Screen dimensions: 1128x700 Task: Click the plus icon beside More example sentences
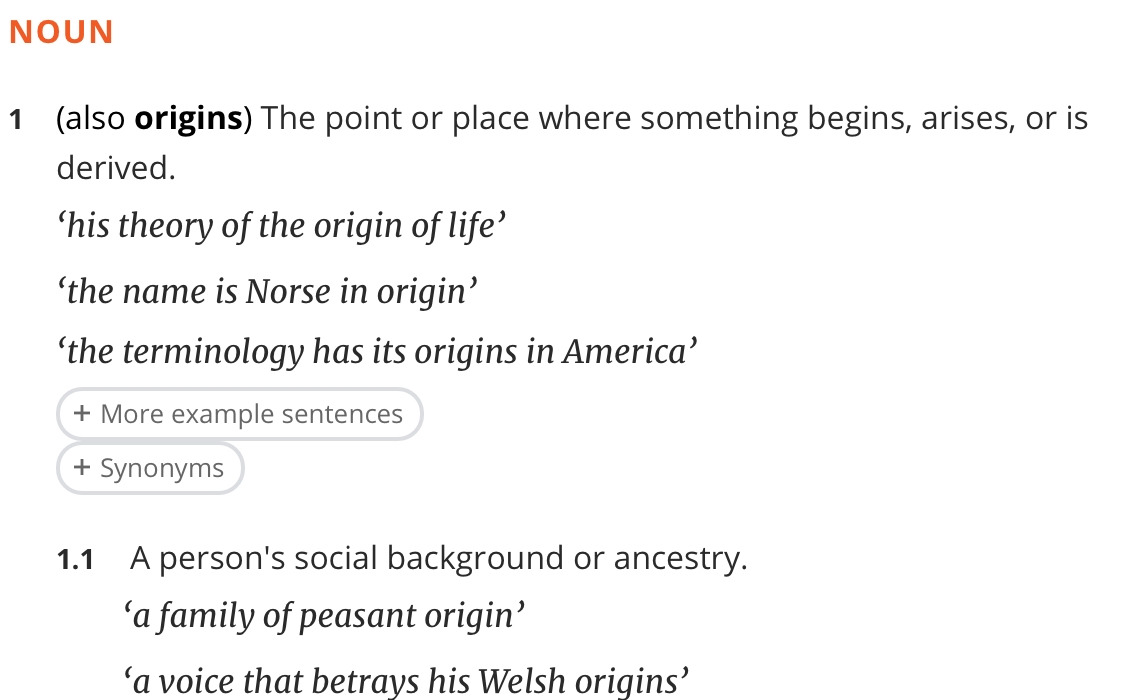[x=81, y=413]
